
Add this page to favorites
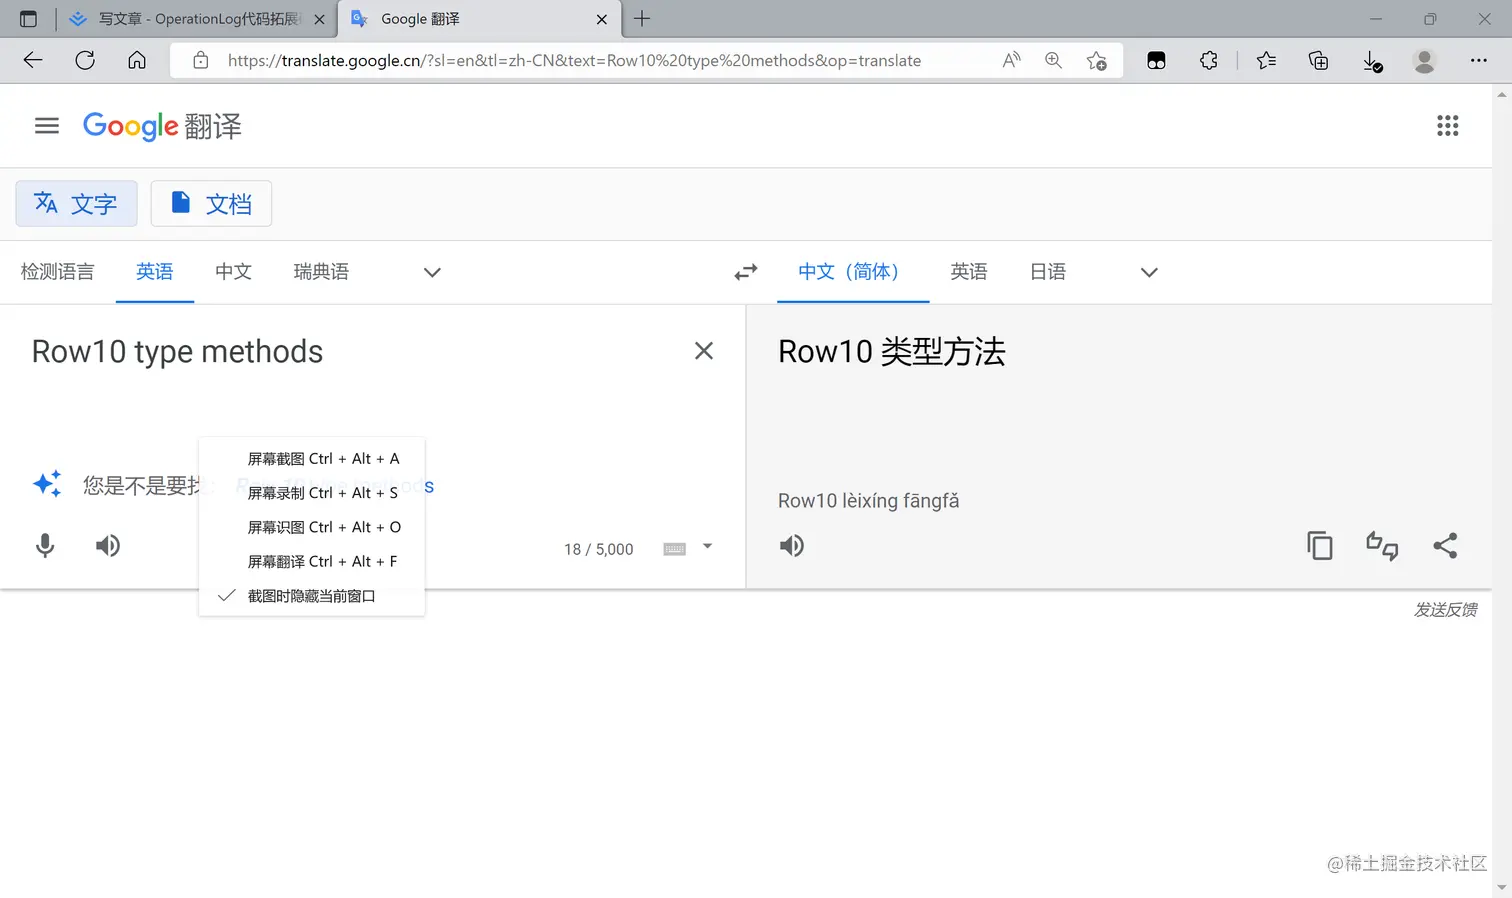point(1097,60)
